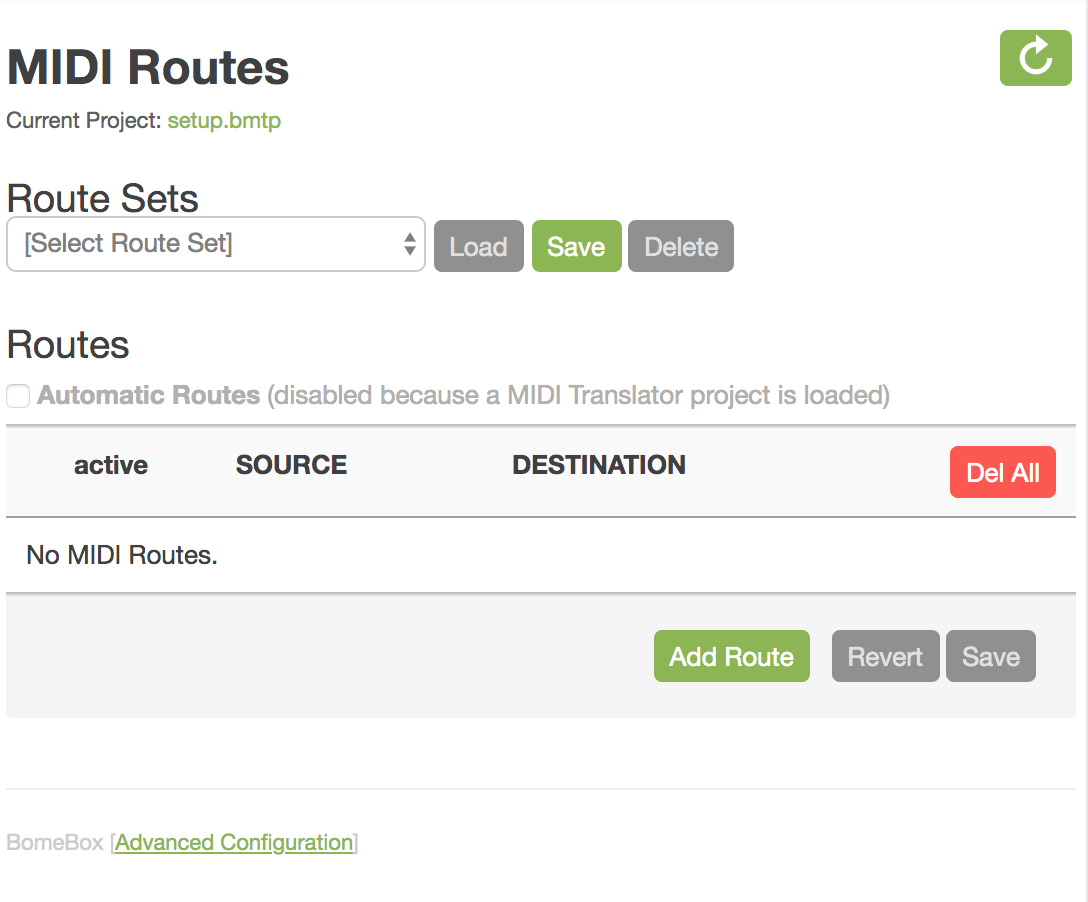Open the Advanced Configuration link
The image size is (1088, 902).
[x=234, y=842]
